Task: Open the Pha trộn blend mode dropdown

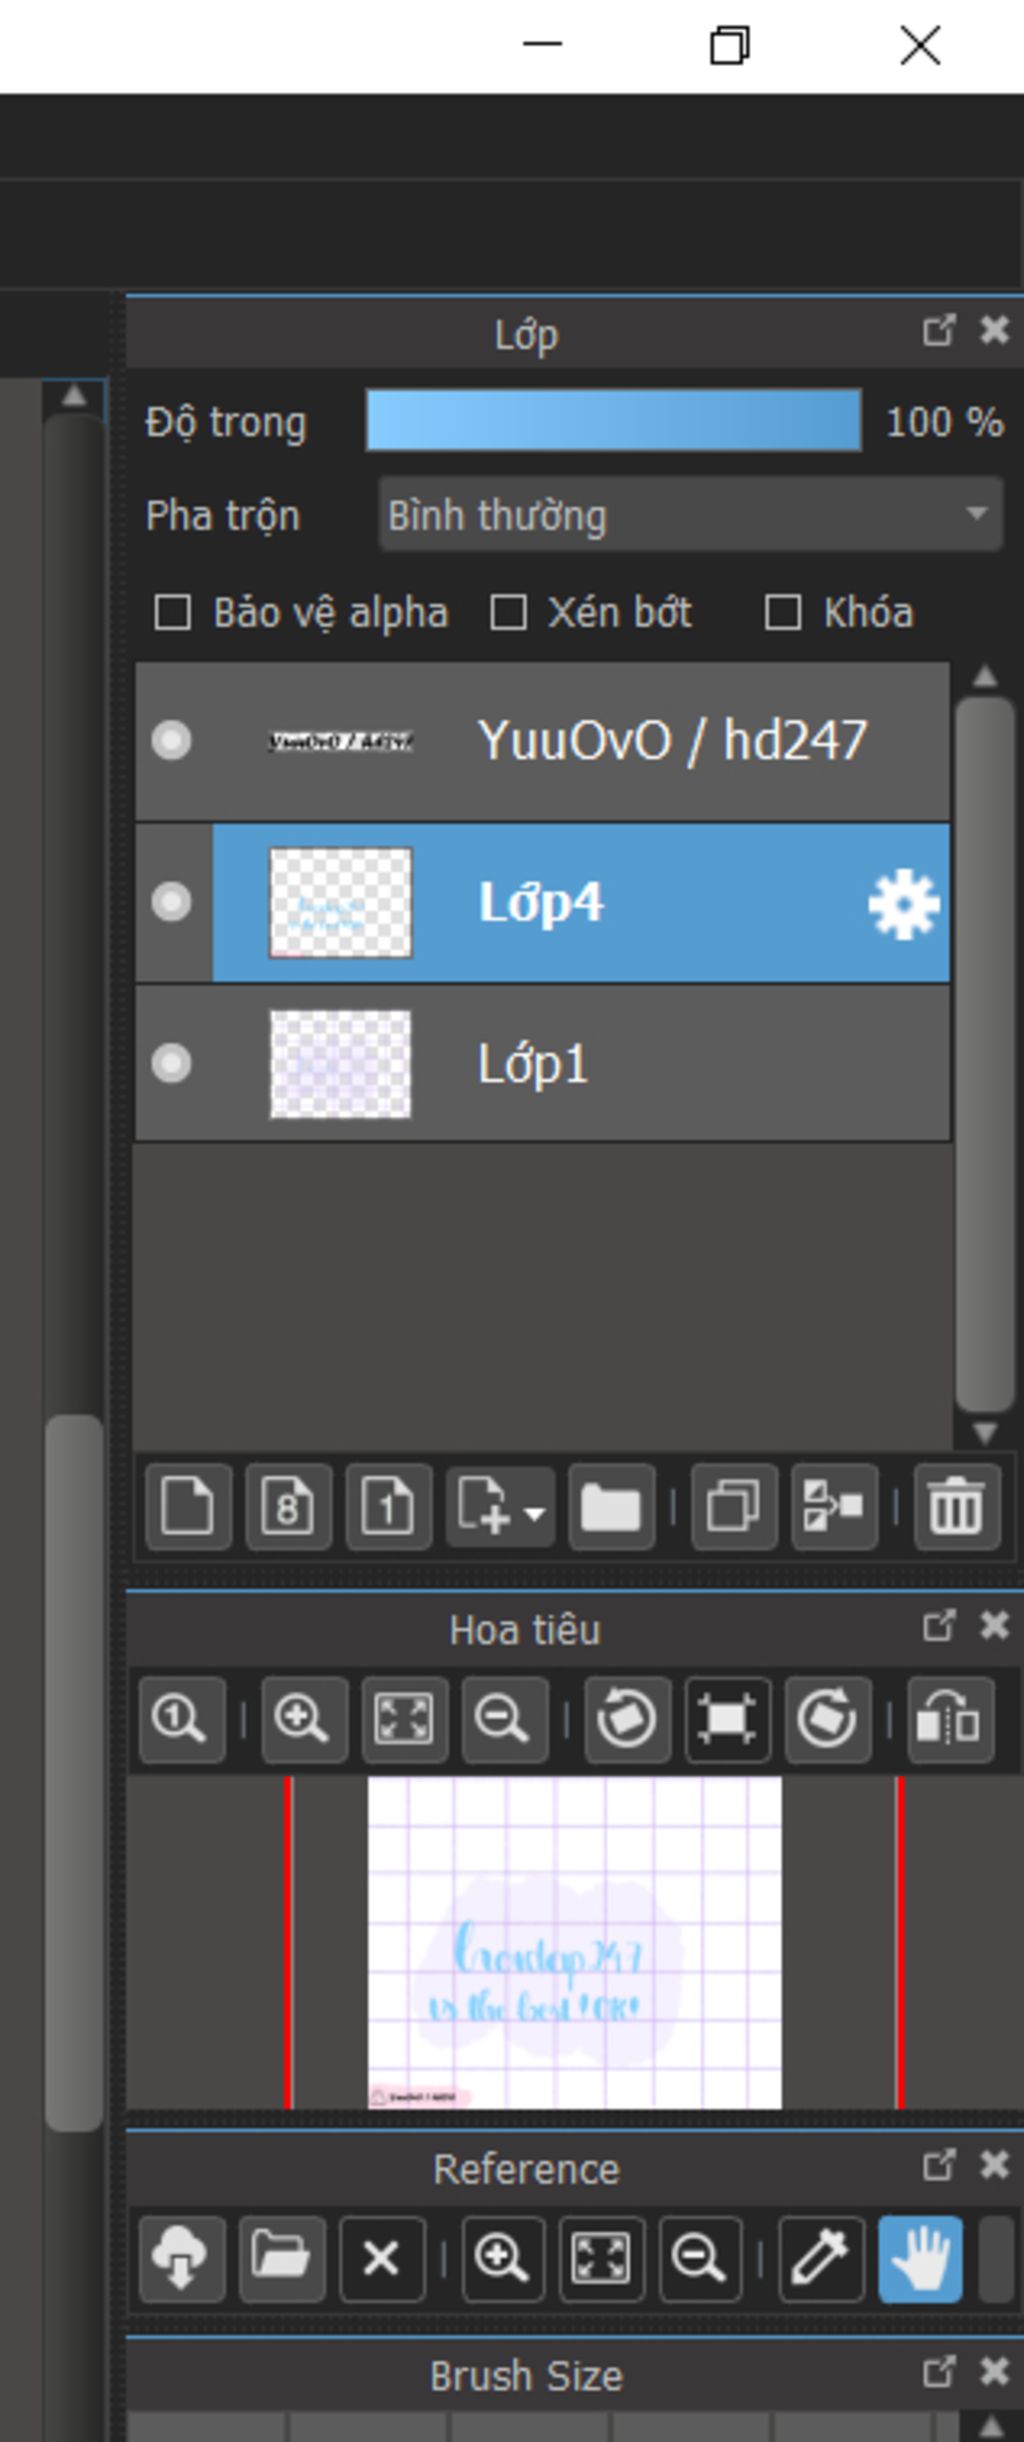Action: tap(690, 515)
